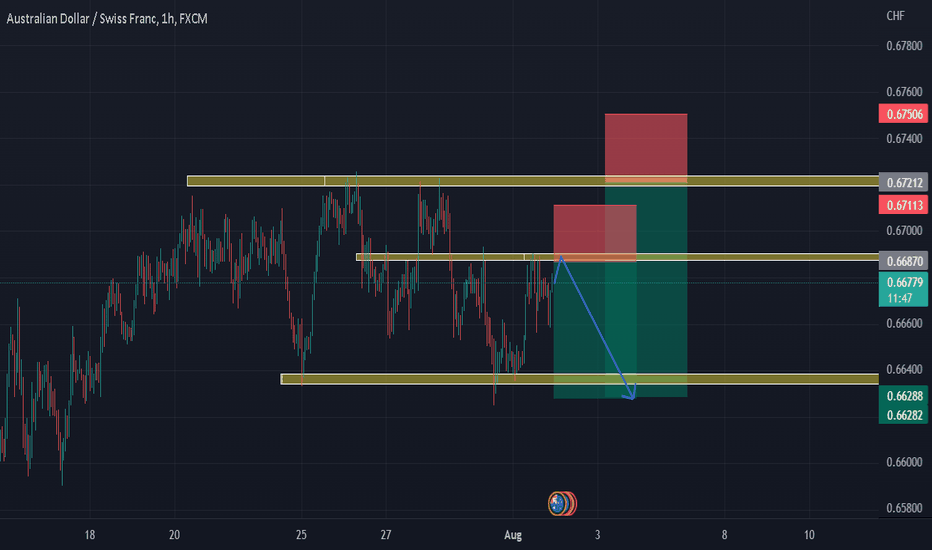Click the 27 date label on time axis
932x550 pixels.
coord(386,535)
